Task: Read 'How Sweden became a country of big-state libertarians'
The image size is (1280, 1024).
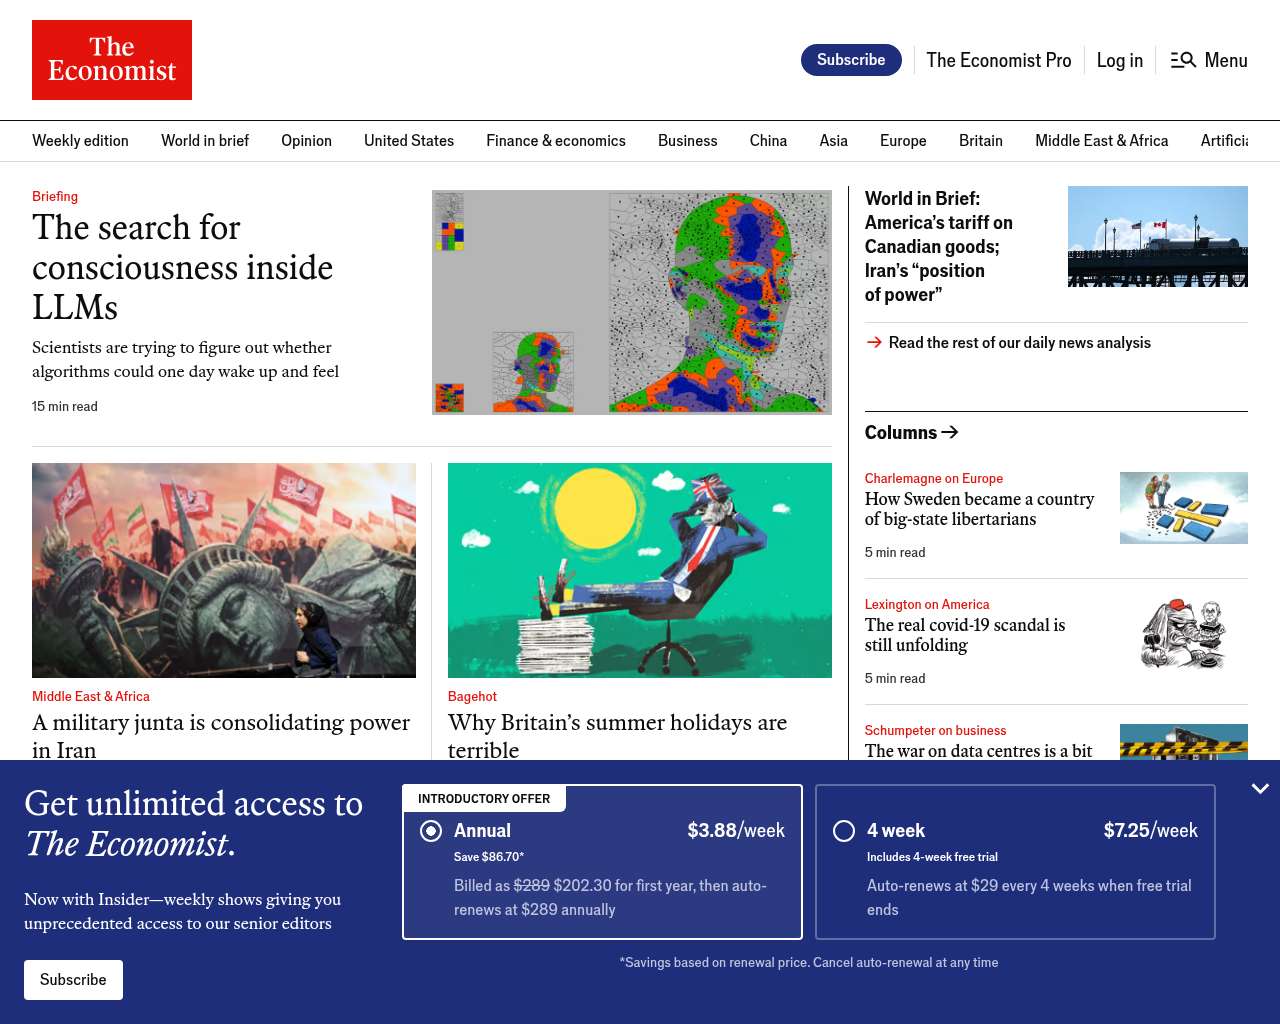Action: pyautogui.click(x=979, y=509)
